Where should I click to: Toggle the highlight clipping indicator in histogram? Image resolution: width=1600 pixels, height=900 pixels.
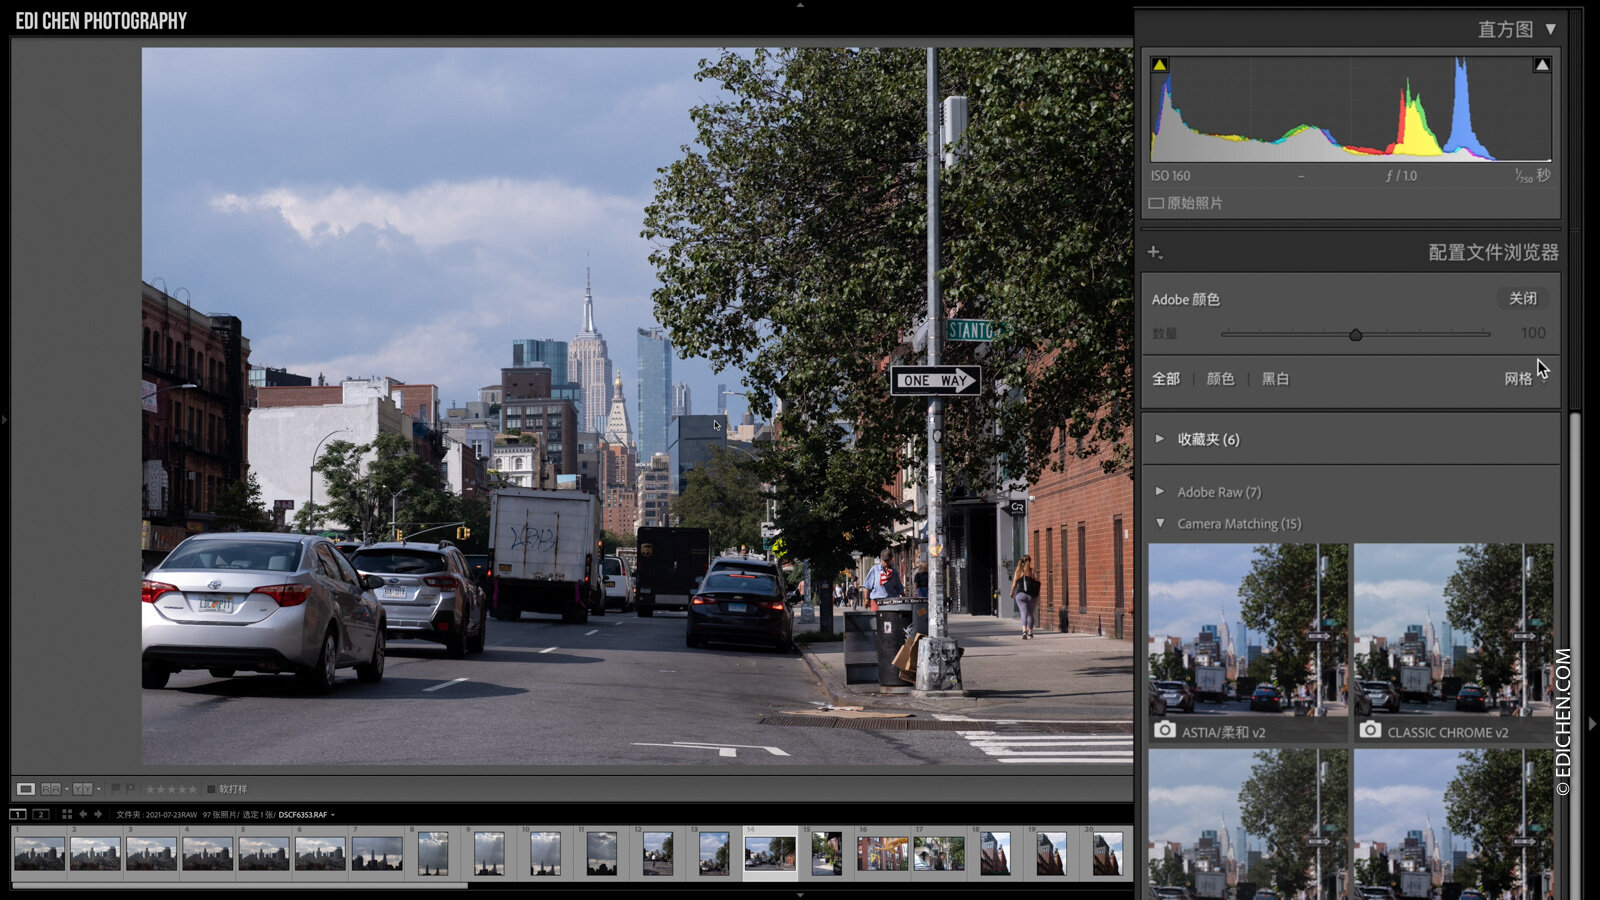click(x=1542, y=64)
